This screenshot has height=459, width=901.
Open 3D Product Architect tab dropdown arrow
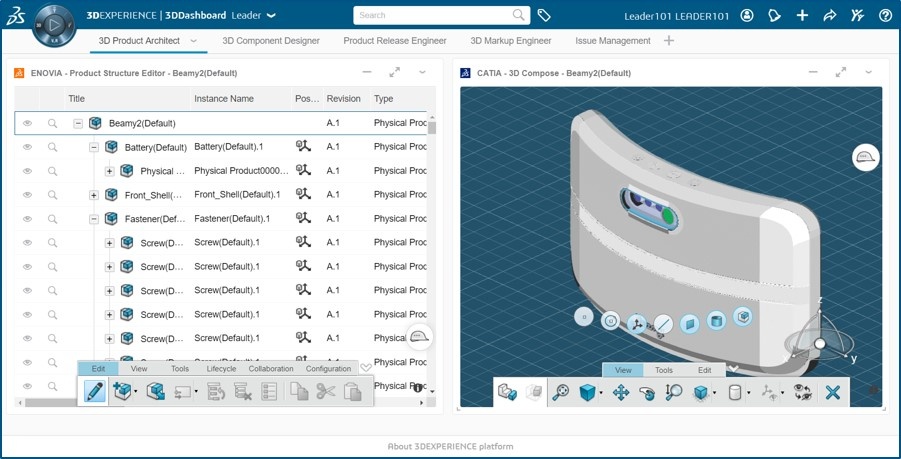click(193, 41)
